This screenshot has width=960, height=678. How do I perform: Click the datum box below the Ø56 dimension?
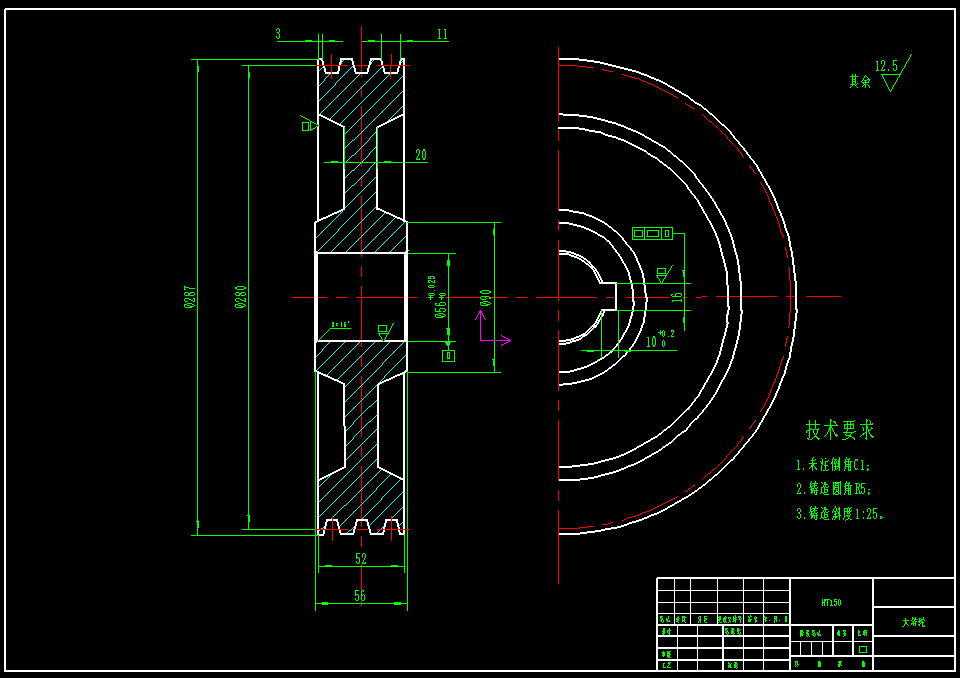(x=448, y=355)
